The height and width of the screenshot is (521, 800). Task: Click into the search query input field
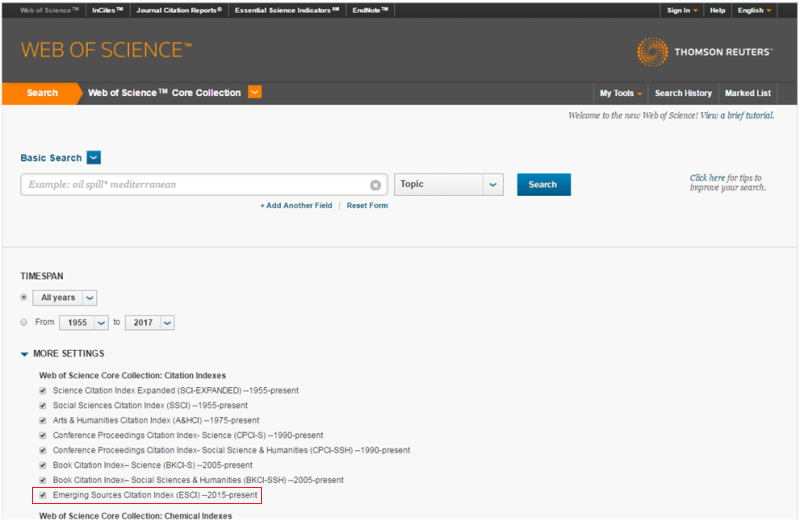204,184
